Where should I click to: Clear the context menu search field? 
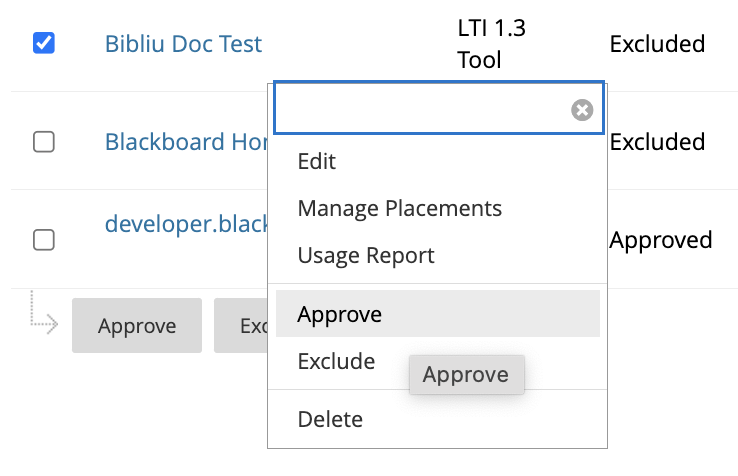pos(582,110)
